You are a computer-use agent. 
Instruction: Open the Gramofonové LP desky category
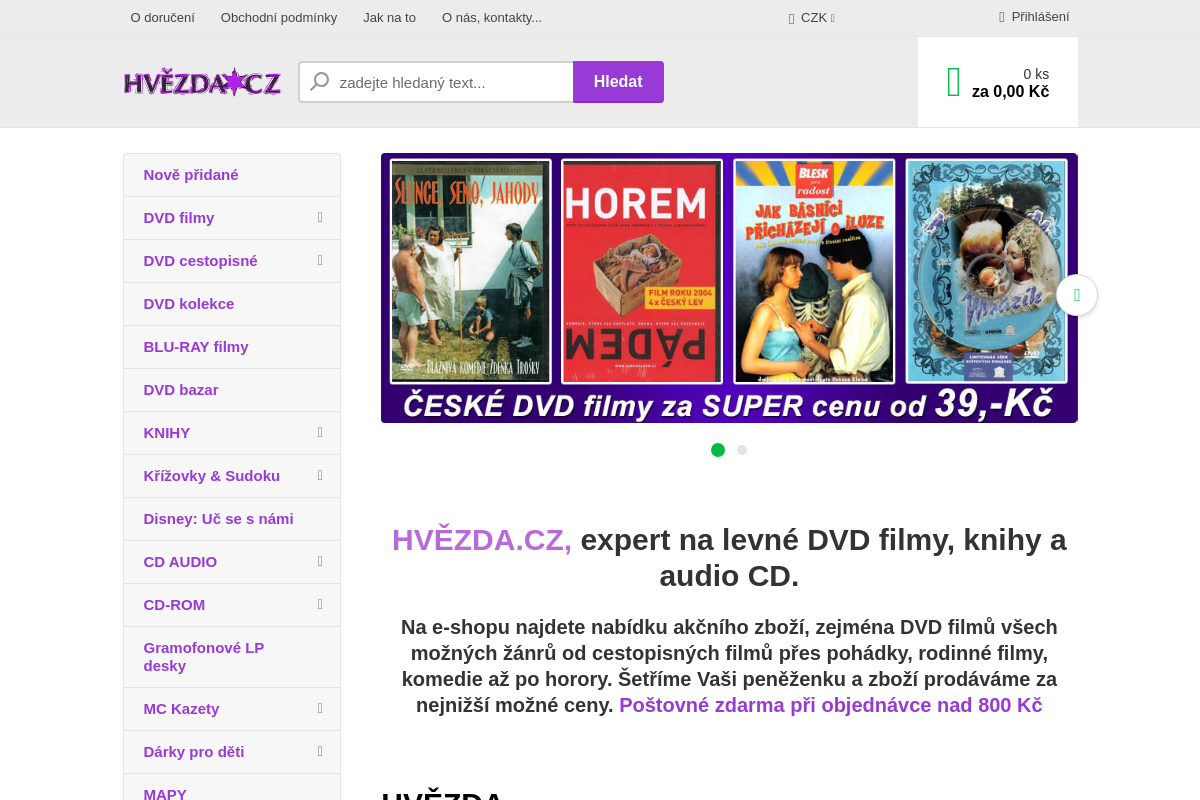point(232,657)
